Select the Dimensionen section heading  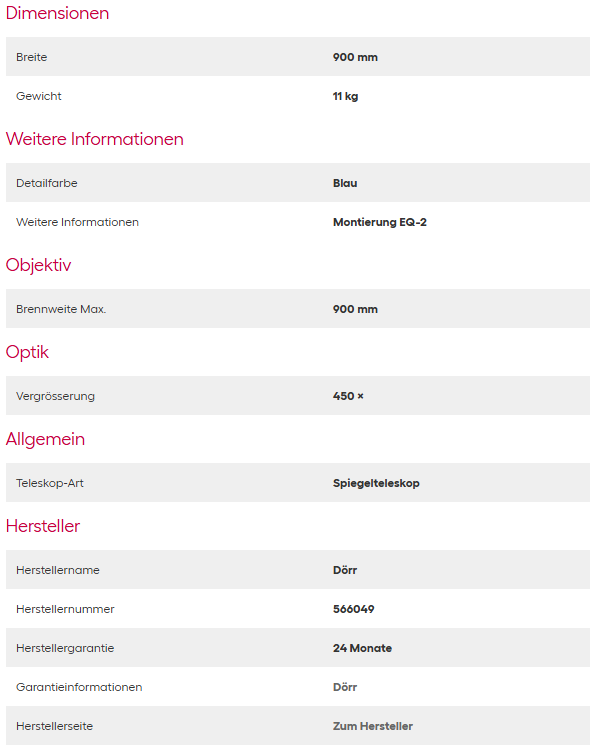click(57, 14)
